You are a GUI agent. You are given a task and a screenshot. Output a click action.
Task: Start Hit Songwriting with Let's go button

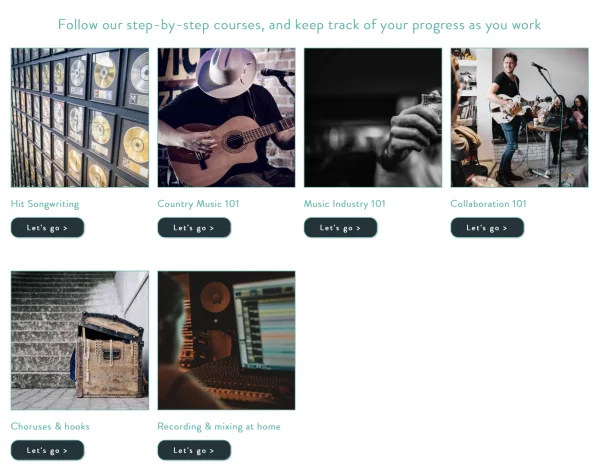click(47, 228)
